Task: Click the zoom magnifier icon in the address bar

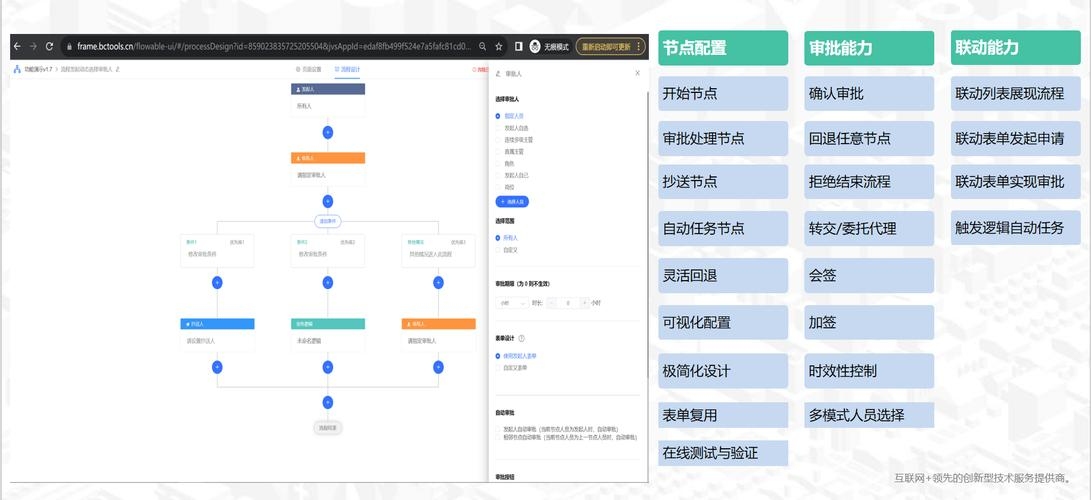Action: click(x=482, y=47)
